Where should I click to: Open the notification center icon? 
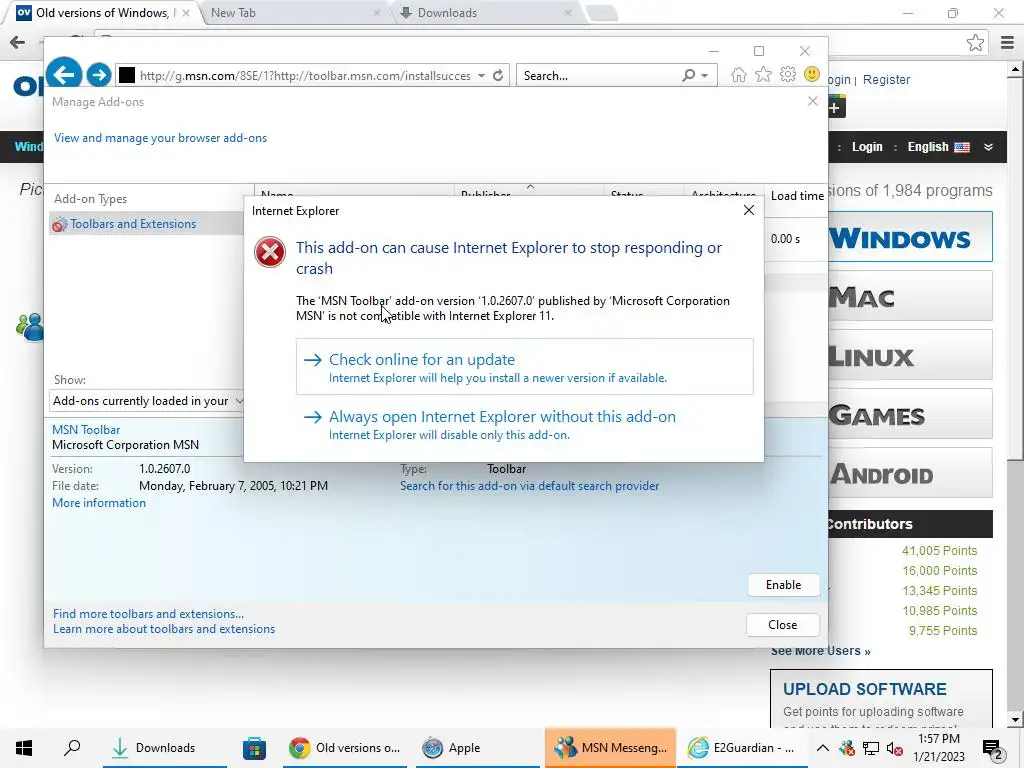pyautogui.click(x=992, y=749)
